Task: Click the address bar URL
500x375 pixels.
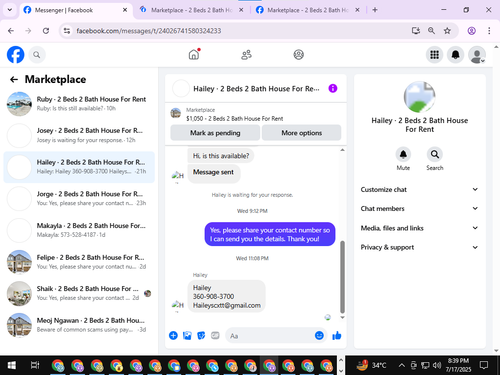Action: point(149,31)
